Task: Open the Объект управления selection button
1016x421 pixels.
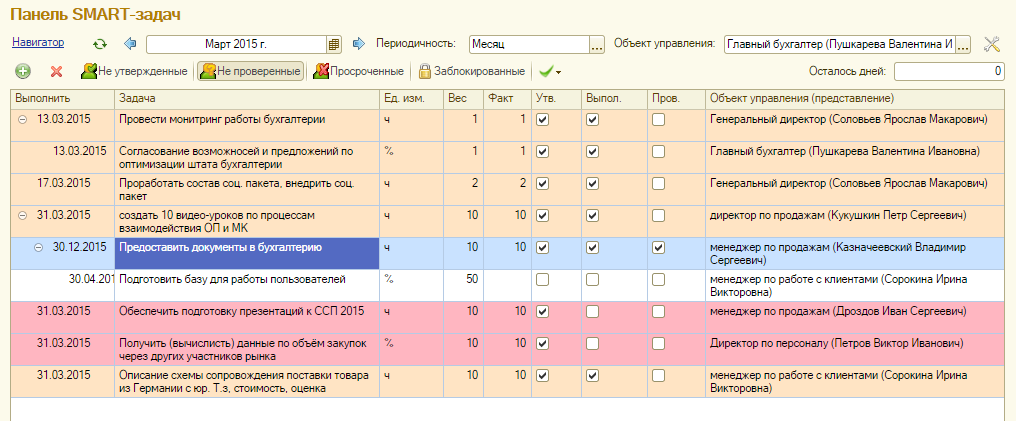Action: 963,44
